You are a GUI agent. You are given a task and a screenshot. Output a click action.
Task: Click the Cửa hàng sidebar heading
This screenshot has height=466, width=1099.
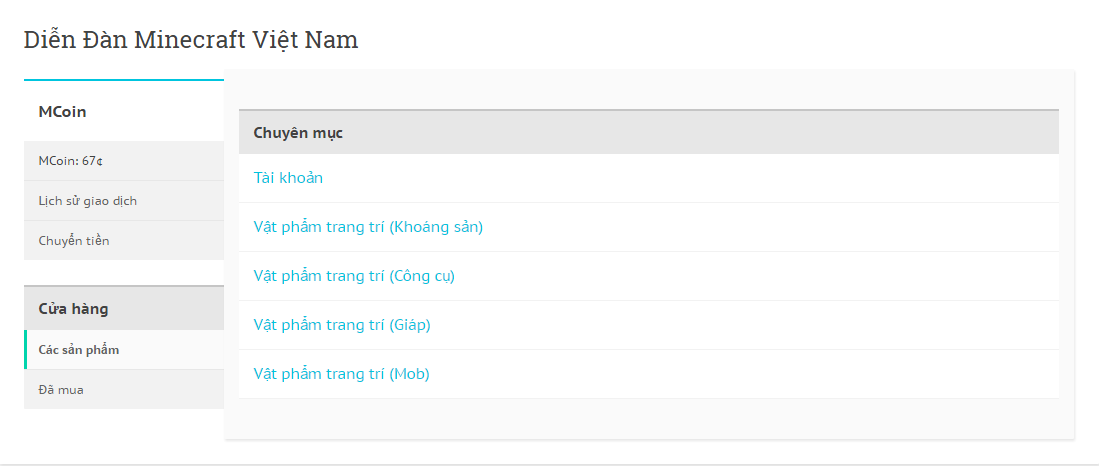tap(74, 309)
